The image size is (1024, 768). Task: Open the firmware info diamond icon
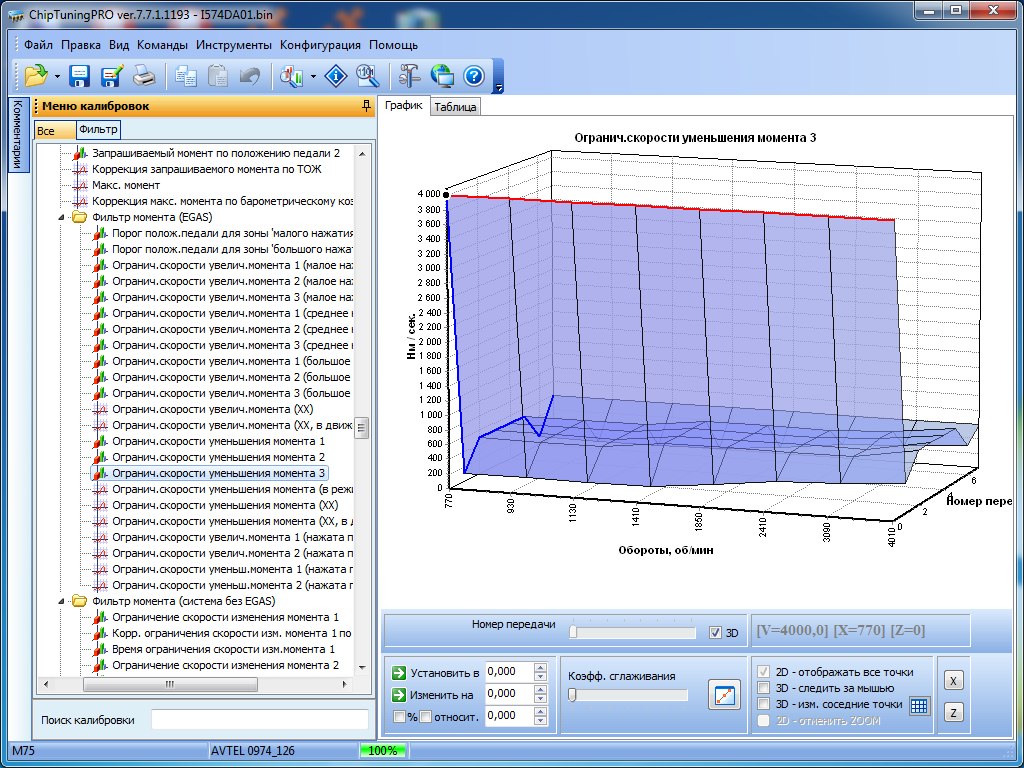pos(338,76)
